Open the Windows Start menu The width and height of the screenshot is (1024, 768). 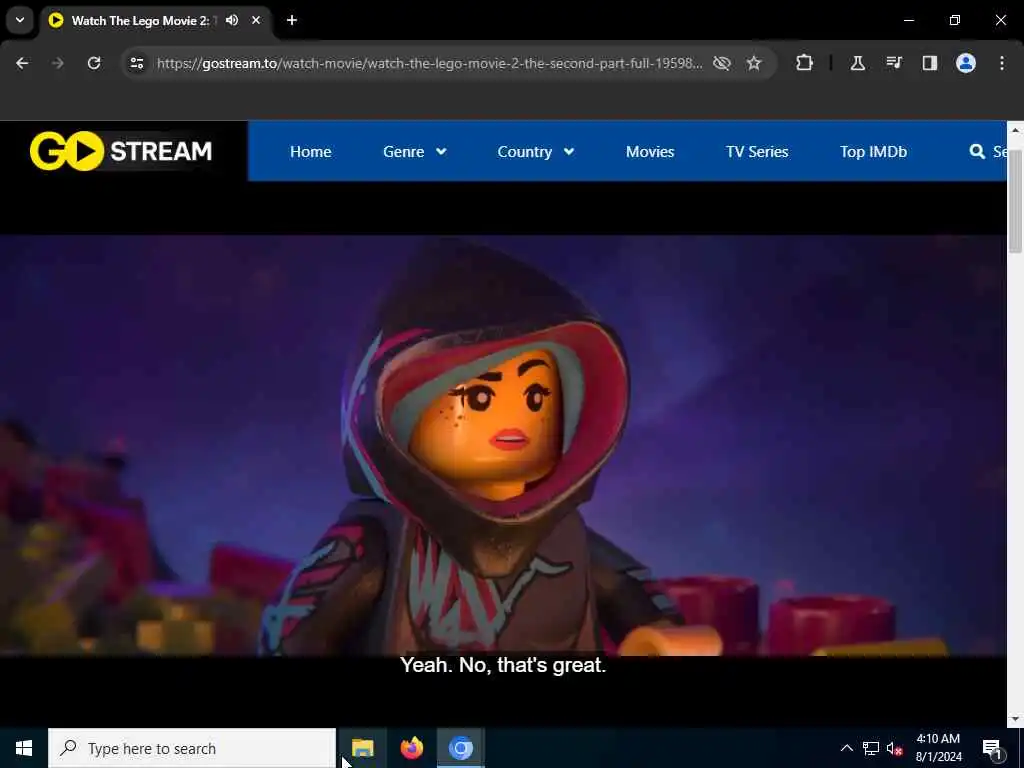(24, 748)
